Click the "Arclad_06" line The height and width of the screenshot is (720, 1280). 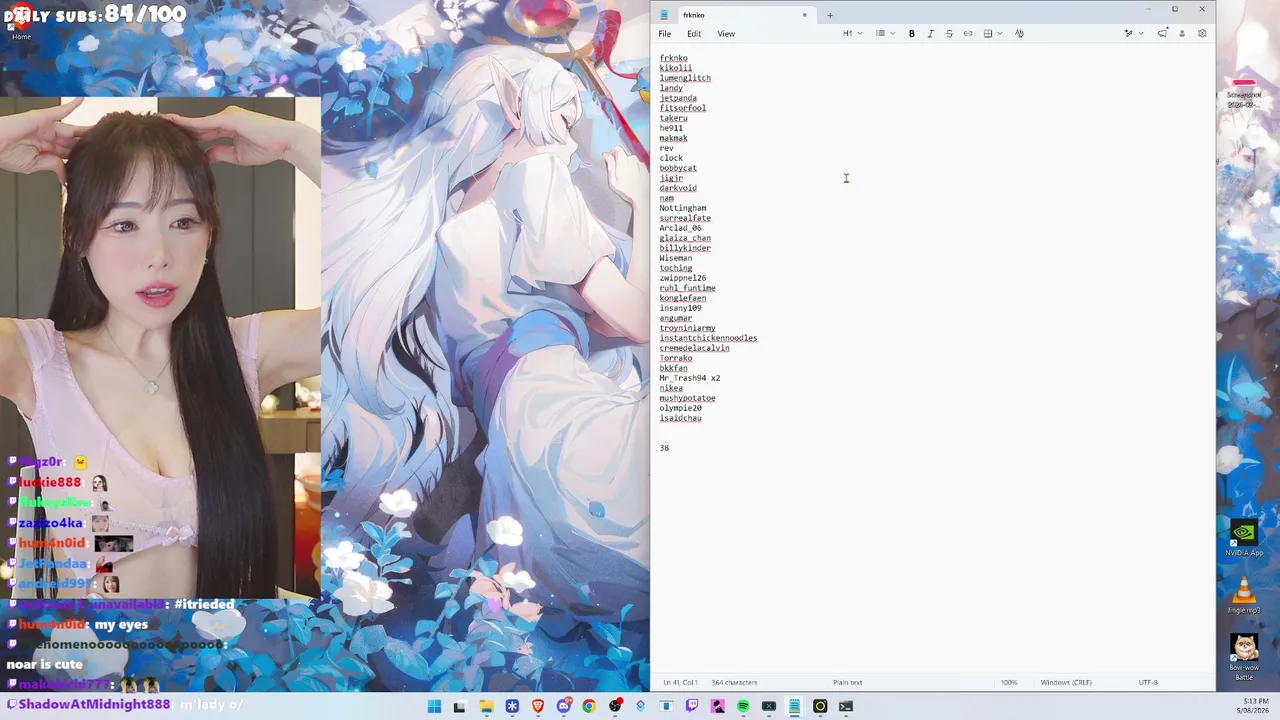coord(680,228)
